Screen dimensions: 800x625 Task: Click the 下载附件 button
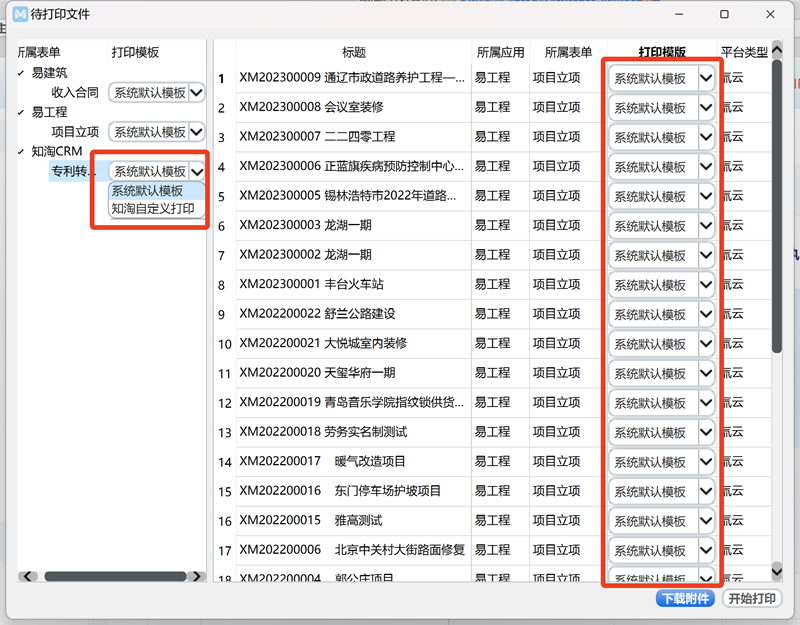click(685, 598)
